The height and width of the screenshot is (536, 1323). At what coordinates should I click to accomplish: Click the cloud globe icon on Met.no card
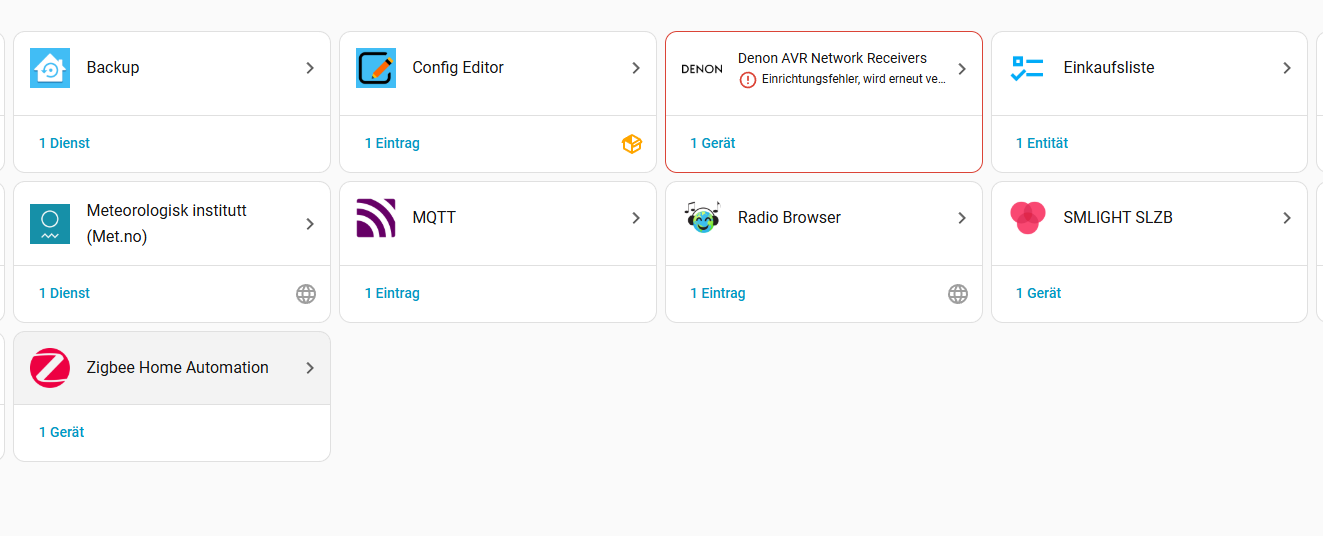[306, 294]
